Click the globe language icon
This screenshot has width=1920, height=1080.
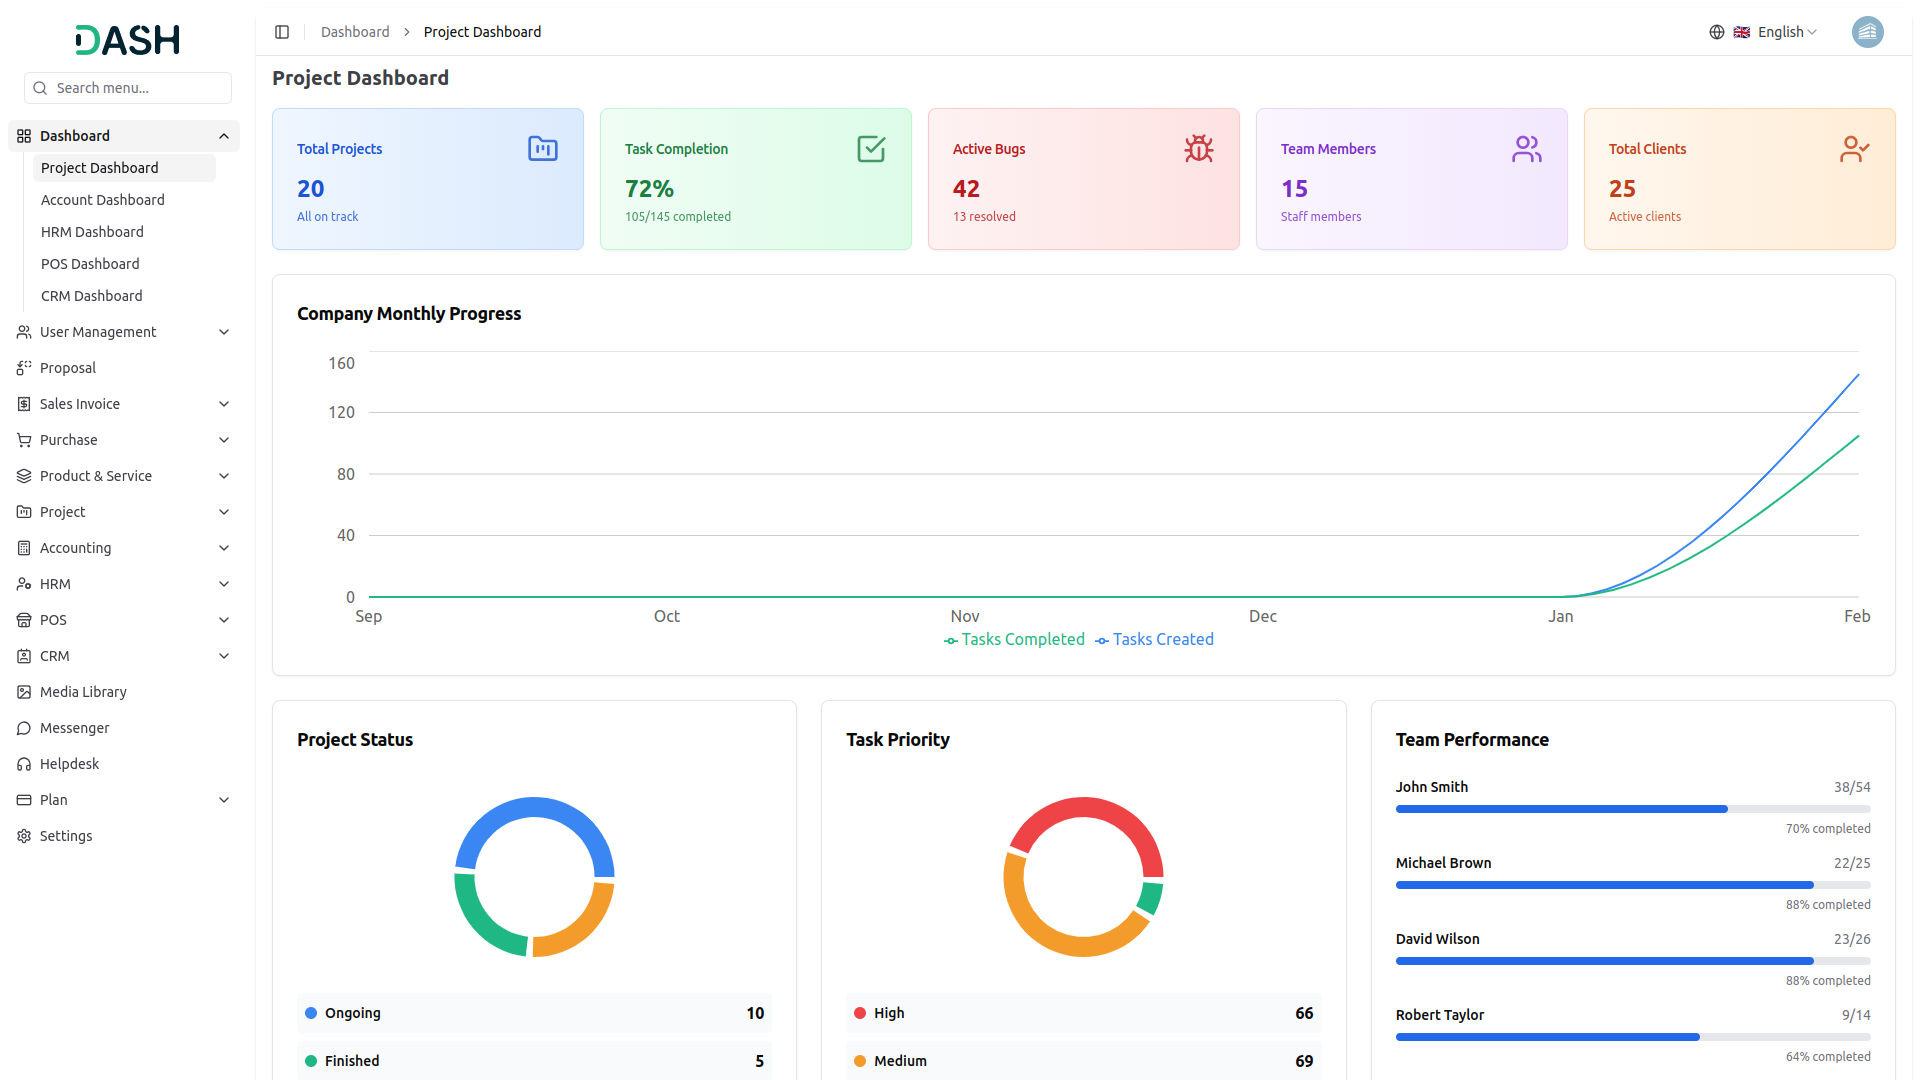pos(1717,32)
